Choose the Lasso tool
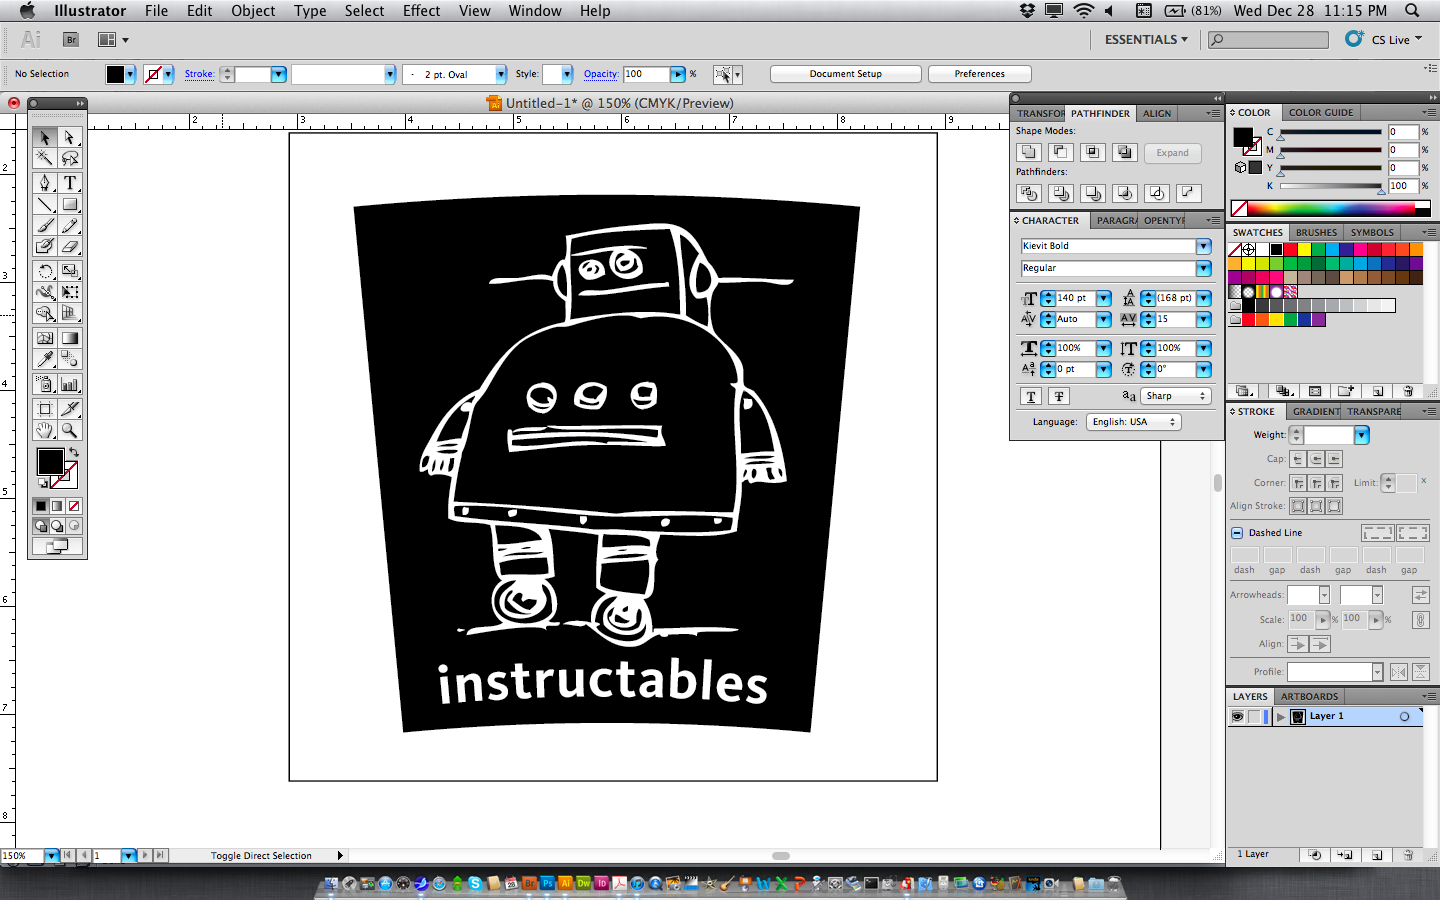1440x900 pixels. click(x=70, y=158)
